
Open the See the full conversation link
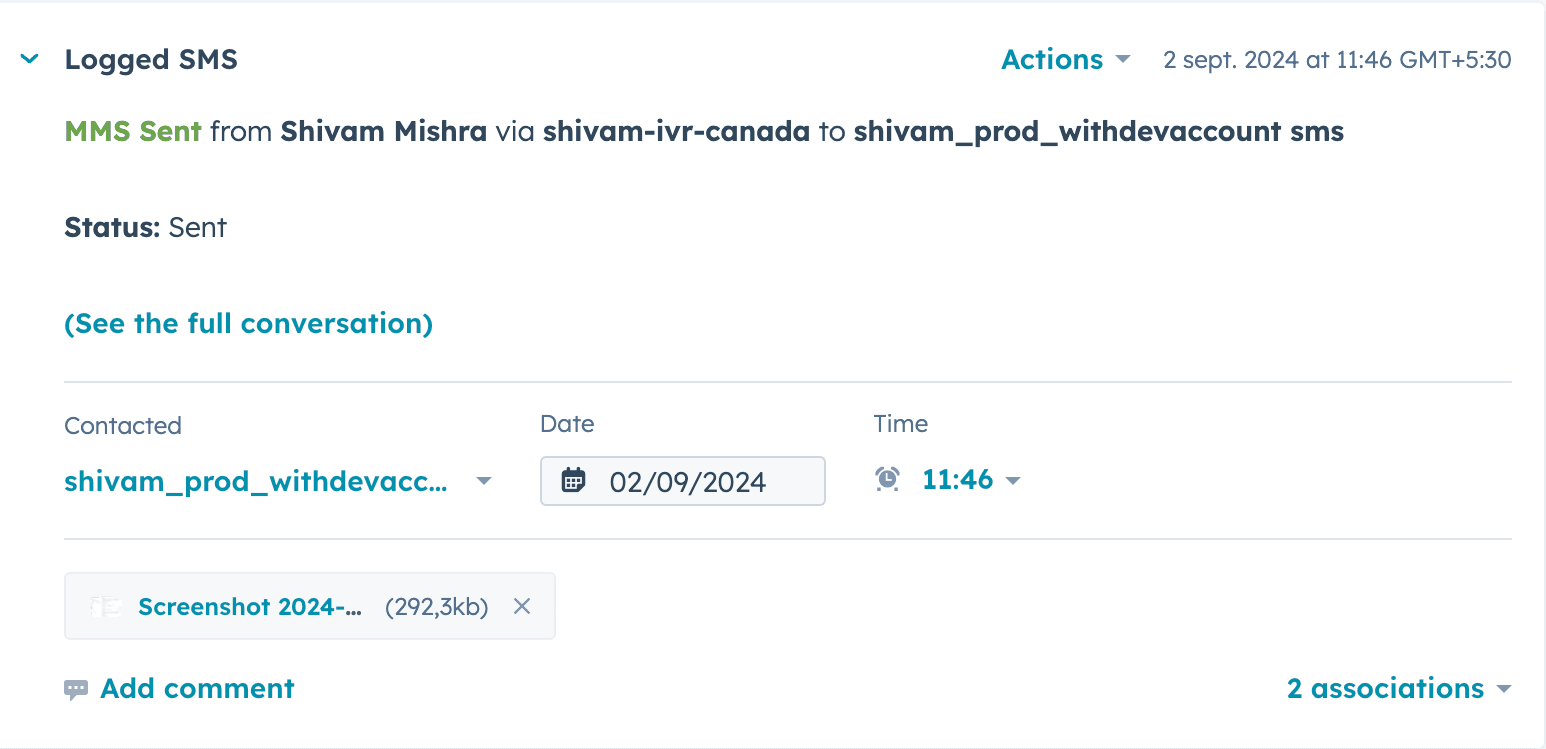(x=248, y=324)
